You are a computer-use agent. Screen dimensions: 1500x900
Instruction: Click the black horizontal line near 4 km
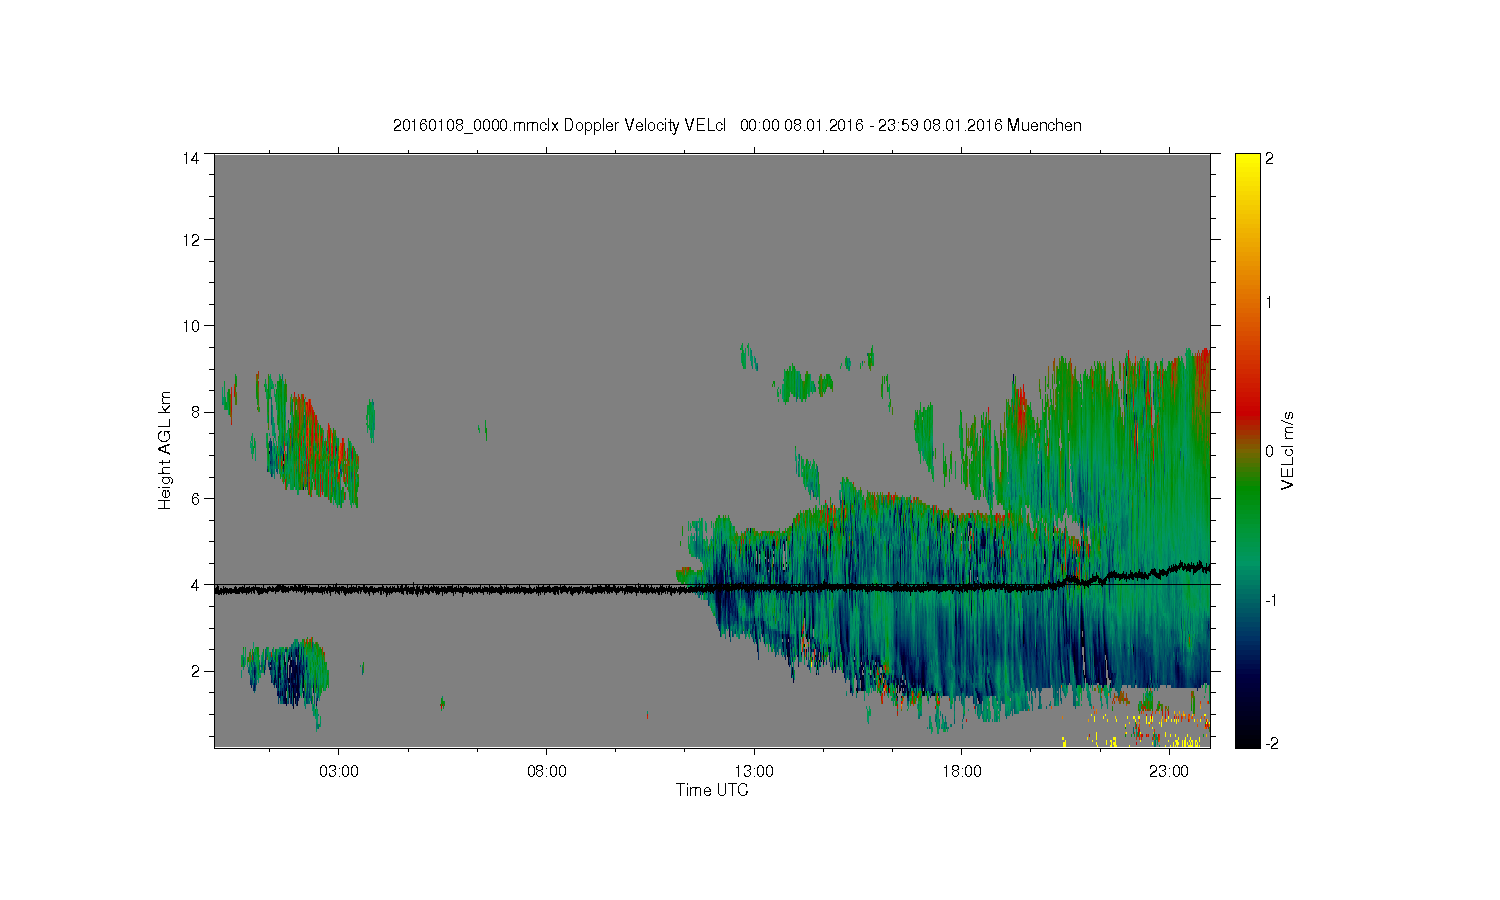712,584
